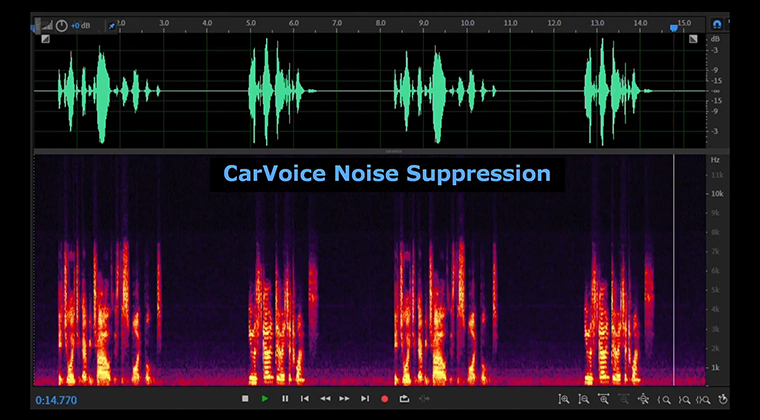
Task: Click the volume knob beside +0 dB
Action: (x=62, y=24)
